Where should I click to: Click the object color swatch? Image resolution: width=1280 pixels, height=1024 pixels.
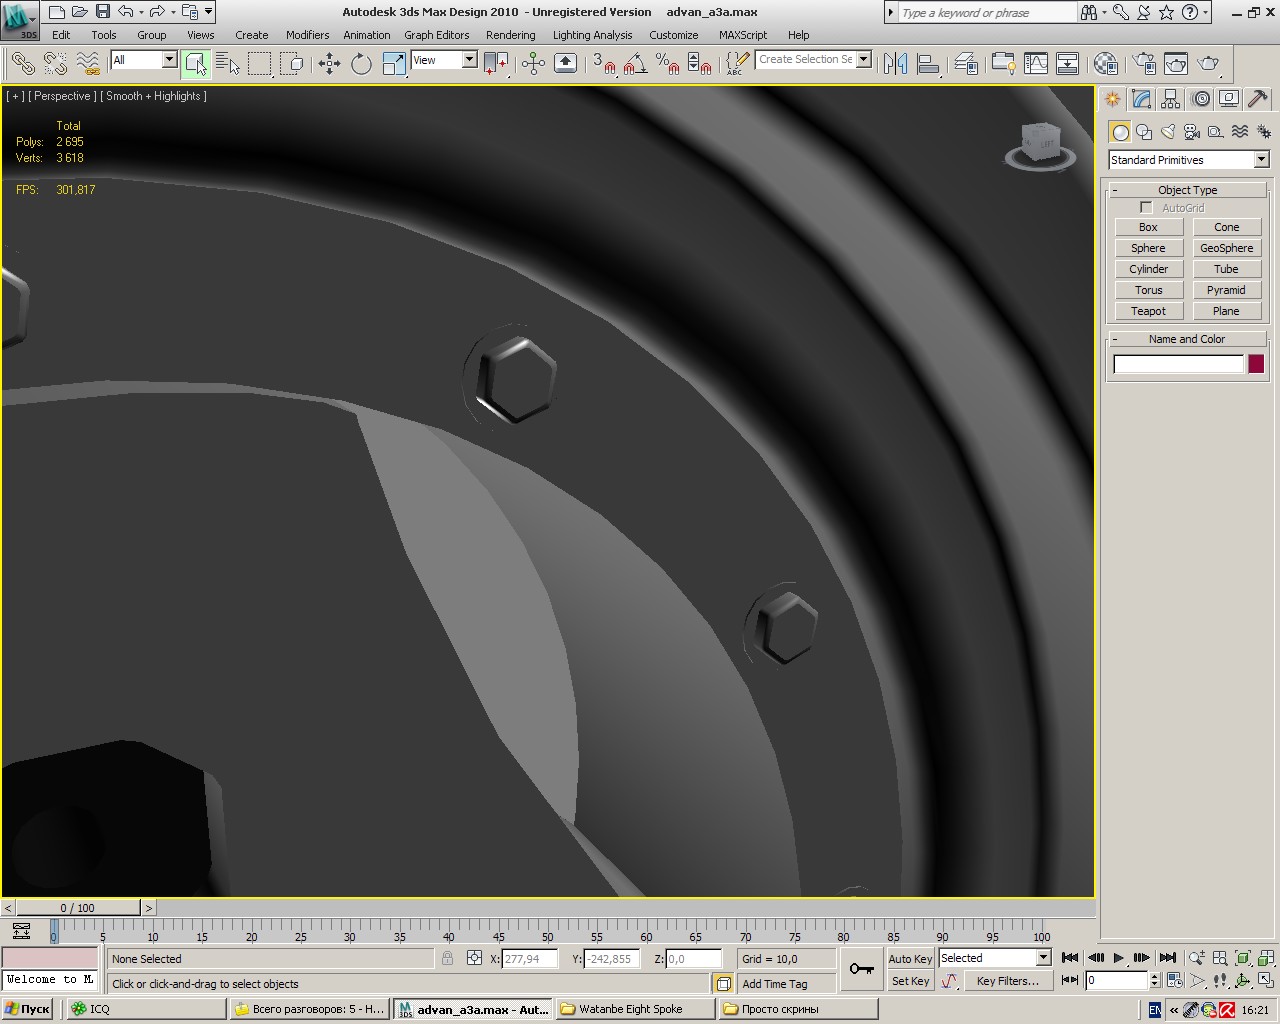click(x=1256, y=364)
